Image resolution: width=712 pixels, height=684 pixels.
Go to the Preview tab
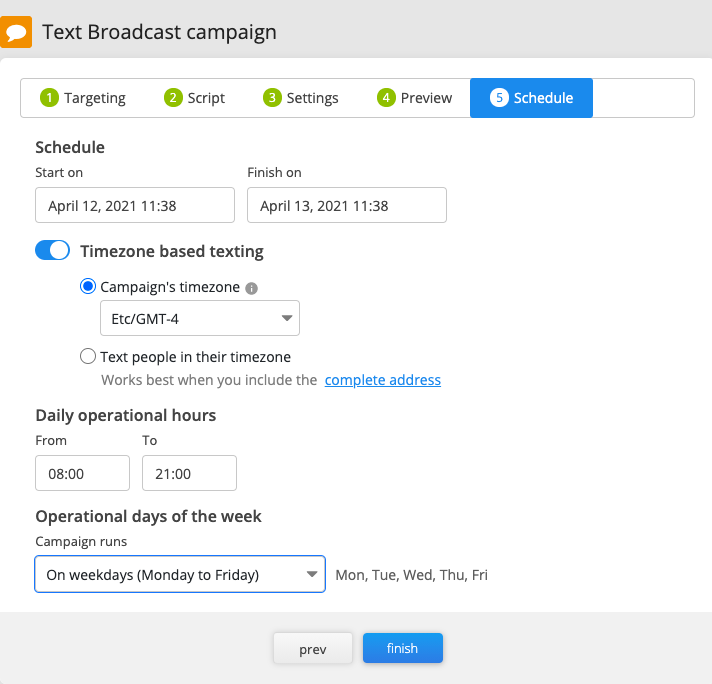415,98
